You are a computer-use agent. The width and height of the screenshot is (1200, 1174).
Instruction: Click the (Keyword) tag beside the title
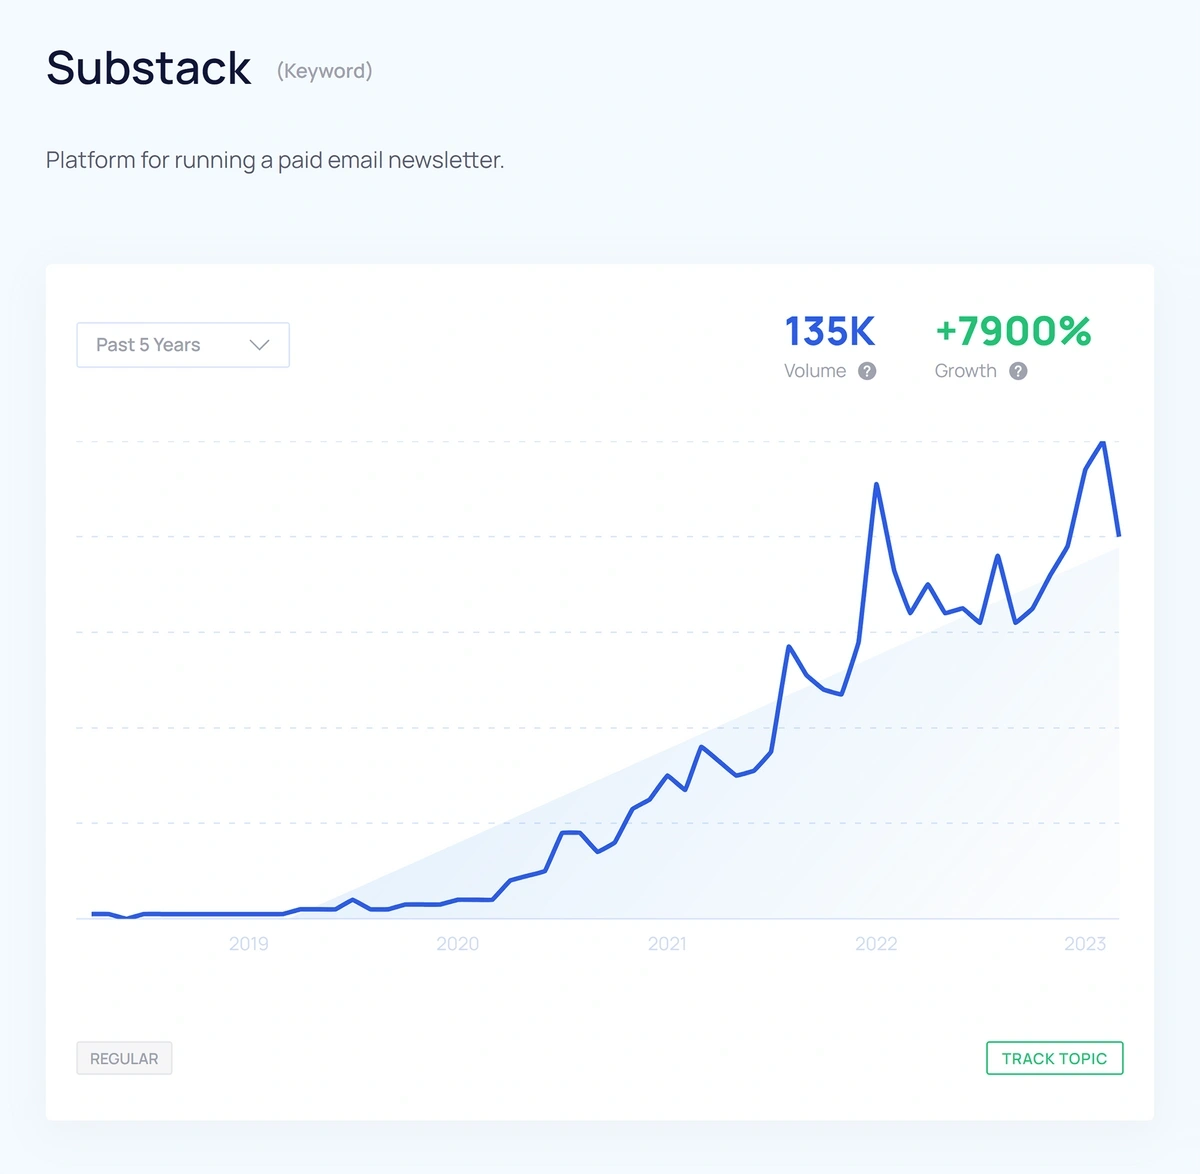(x=324, y=71)
